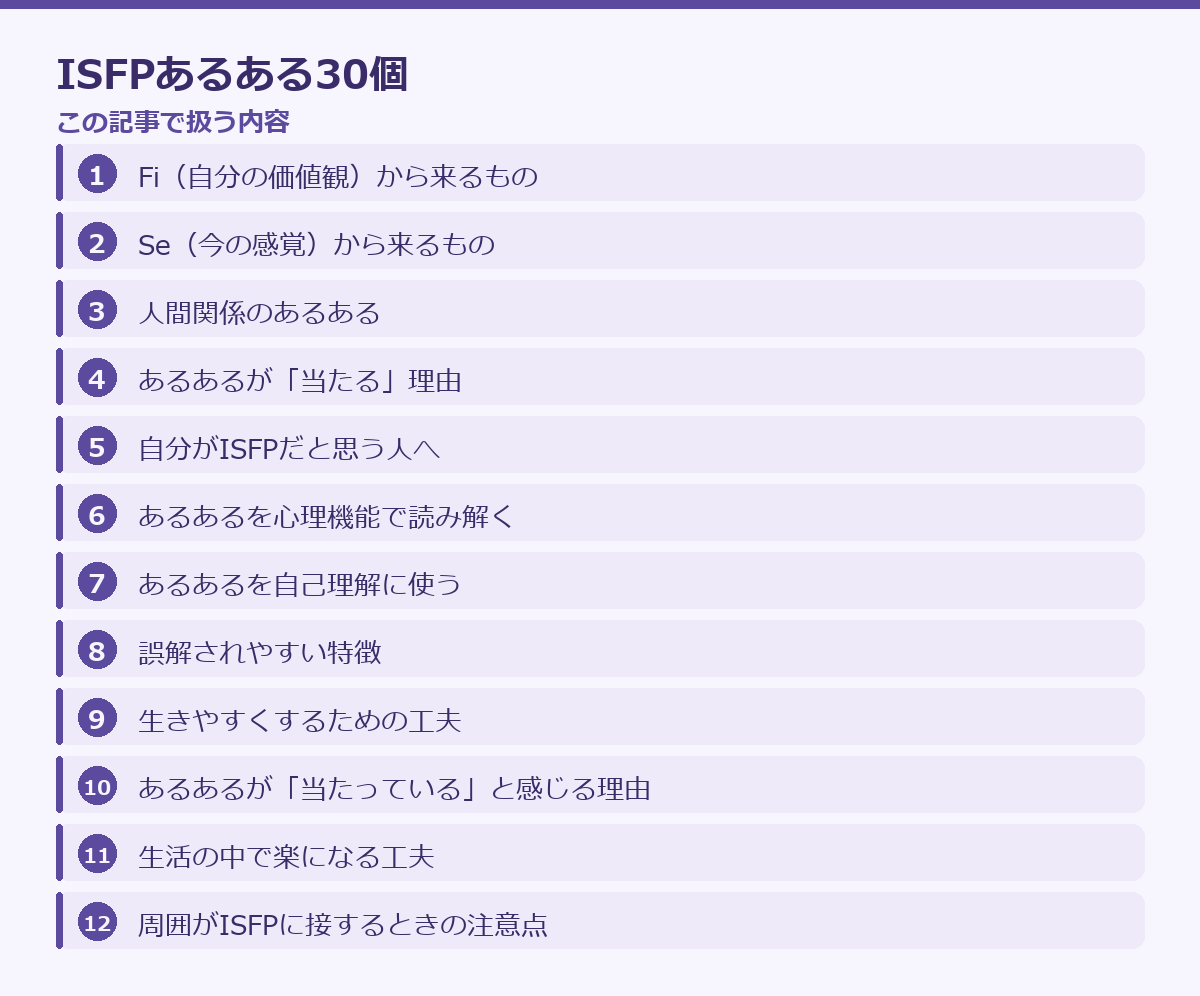Open あるあるが「当たる」理由 item
Viewport: 1200px width, 996px height.
pyautogui.click(x=600, y=377)
